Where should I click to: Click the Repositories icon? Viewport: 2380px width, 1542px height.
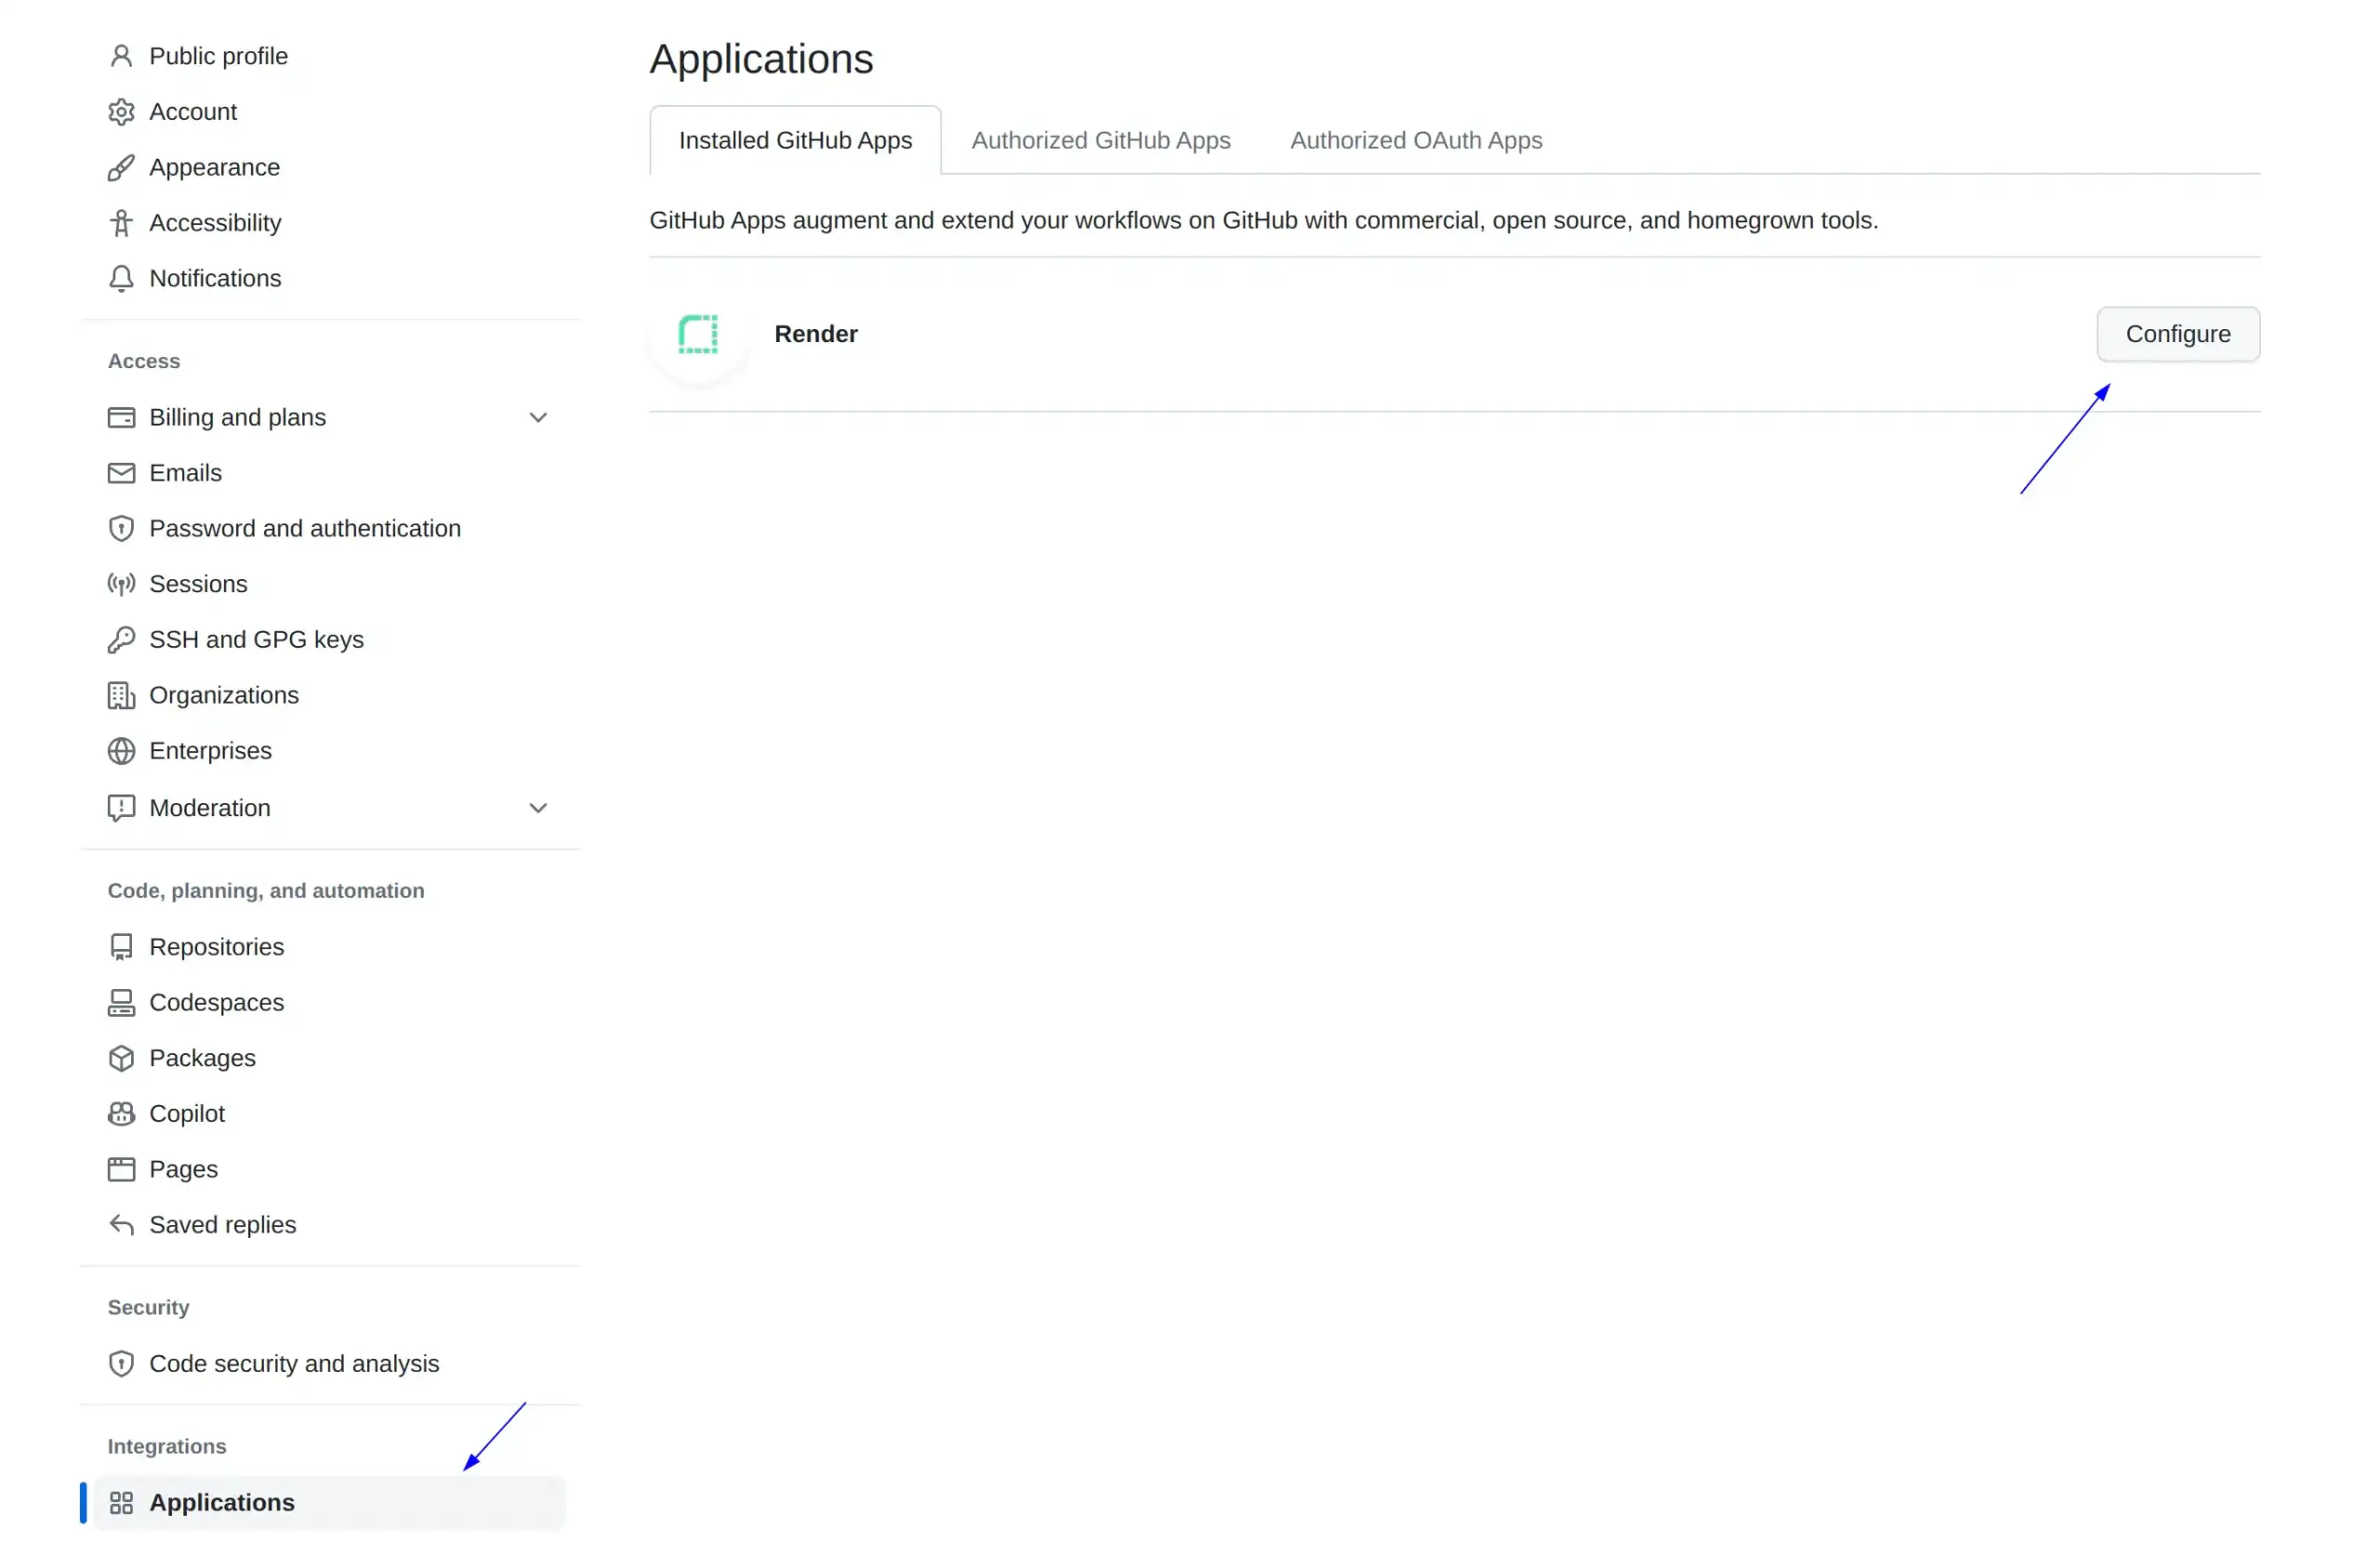123,947
